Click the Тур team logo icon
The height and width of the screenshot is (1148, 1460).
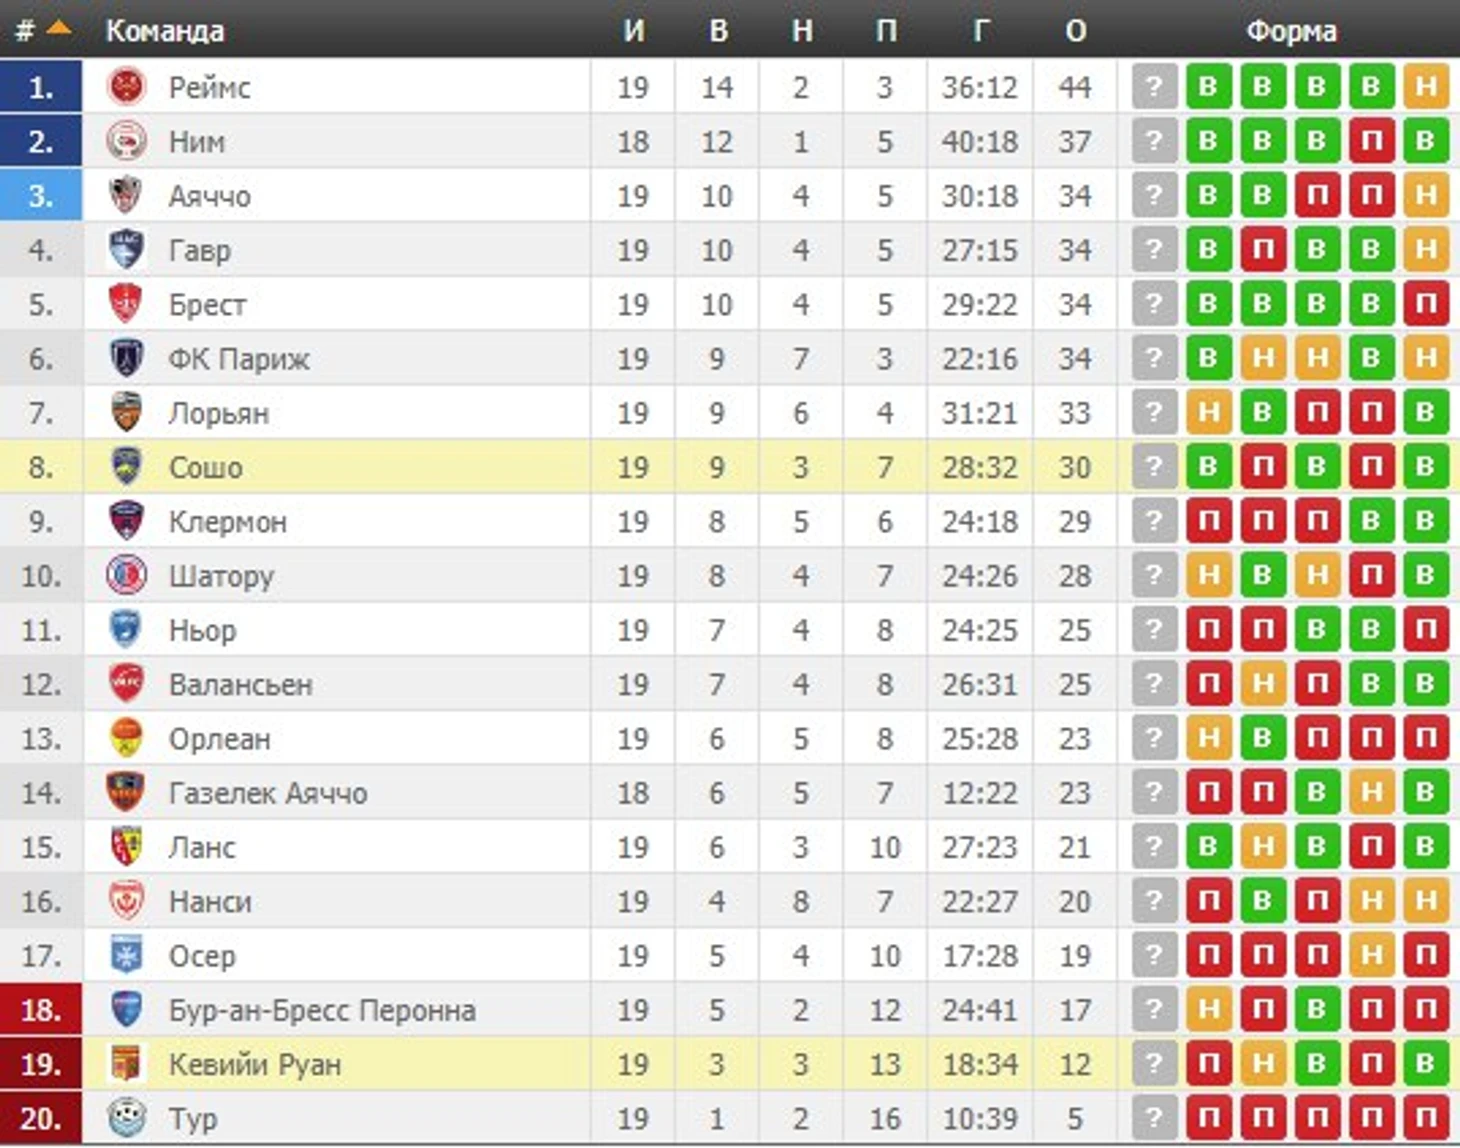pos(126,1118)
